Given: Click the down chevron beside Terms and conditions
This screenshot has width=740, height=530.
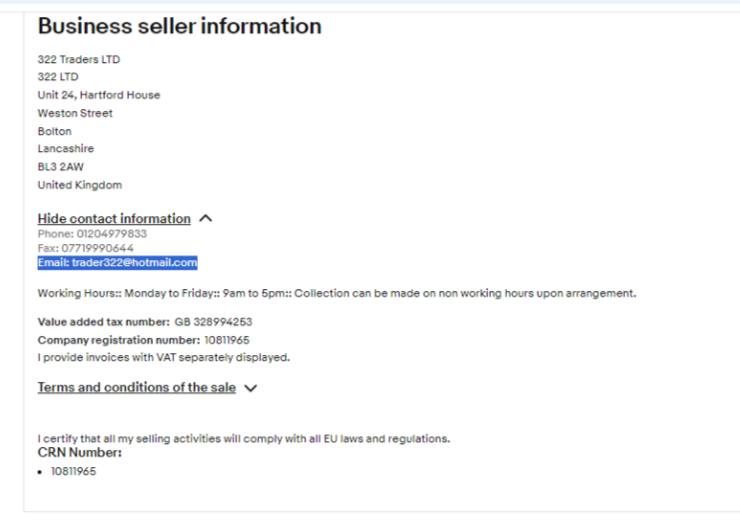Looking at the screenshot, I should point(250,388).
